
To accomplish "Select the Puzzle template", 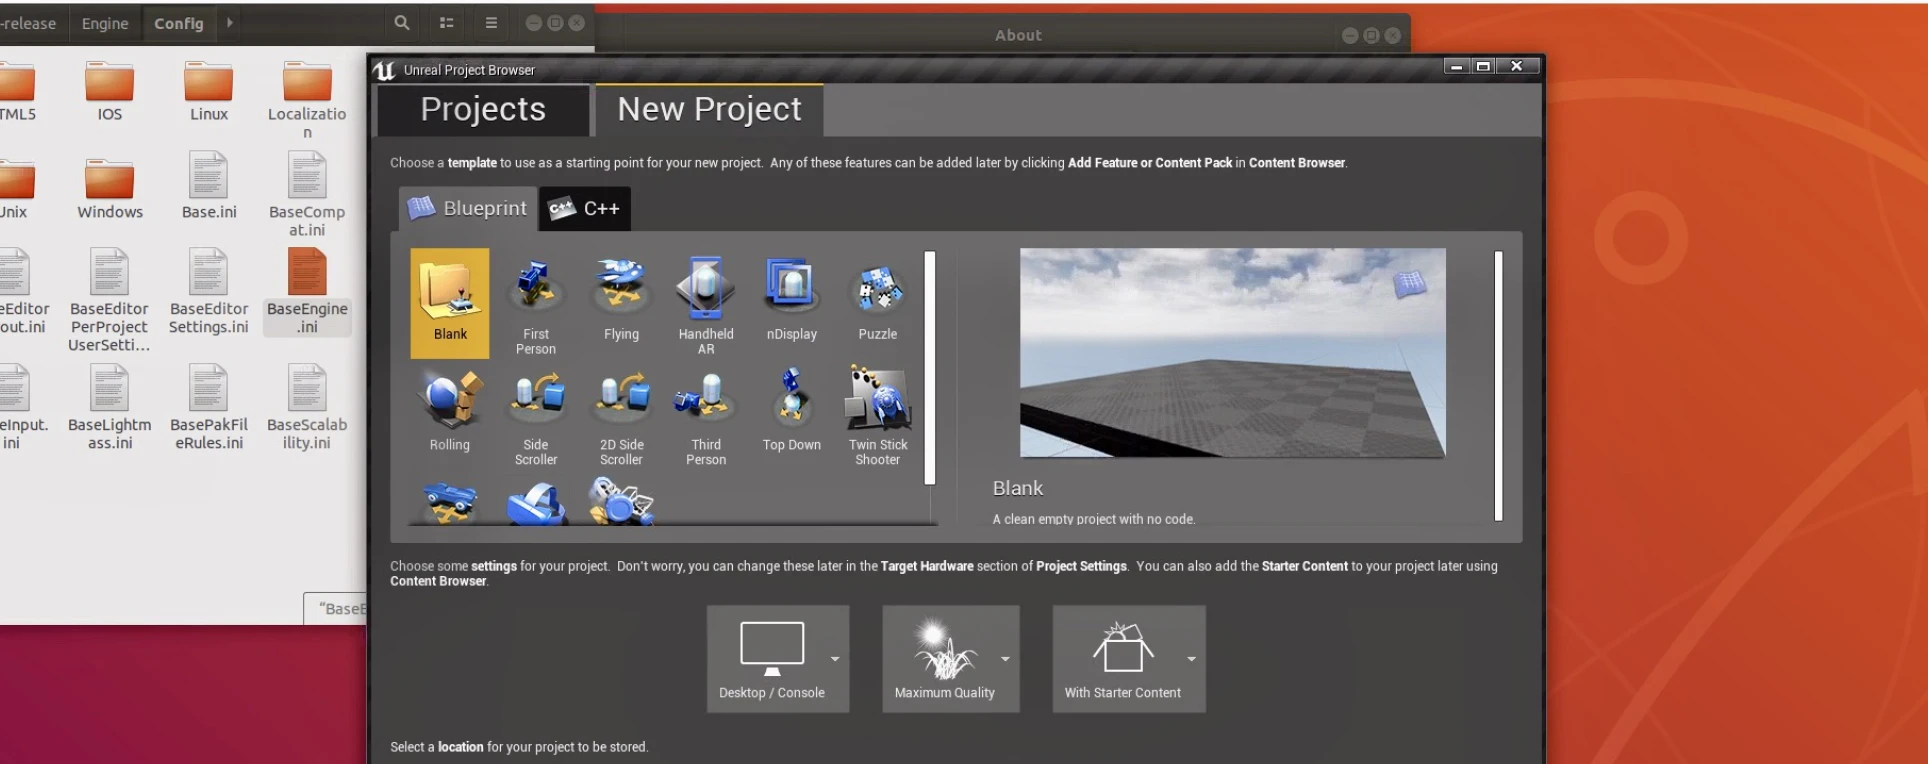I will (x=878, y=300).
